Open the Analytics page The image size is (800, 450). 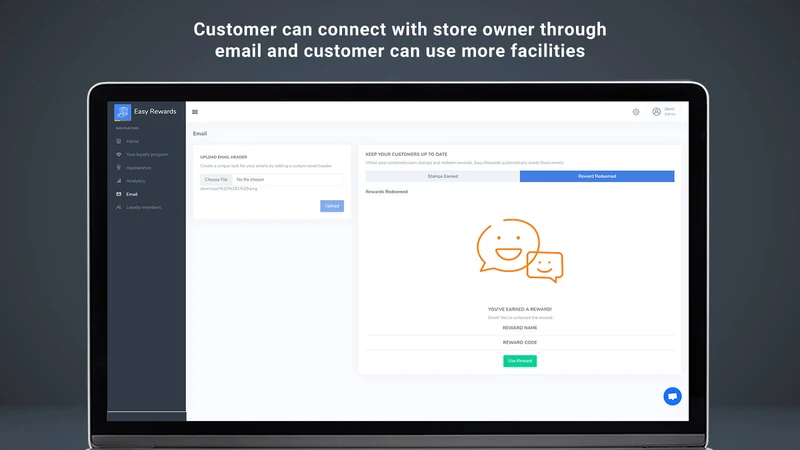click(135, 181)
